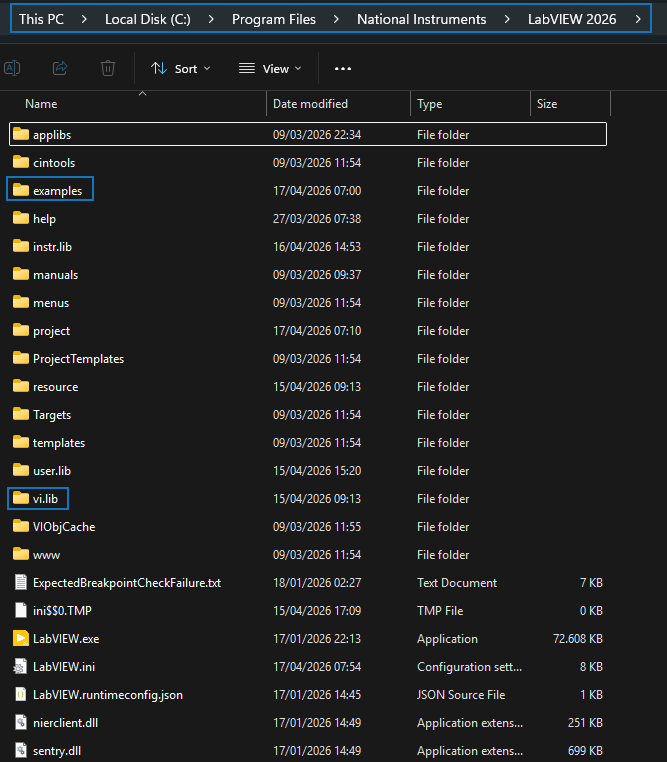667x762 pixels.
Task: Expand the chevron after LabVIEW 2026 breadcrumb
Action: [638, 19]
